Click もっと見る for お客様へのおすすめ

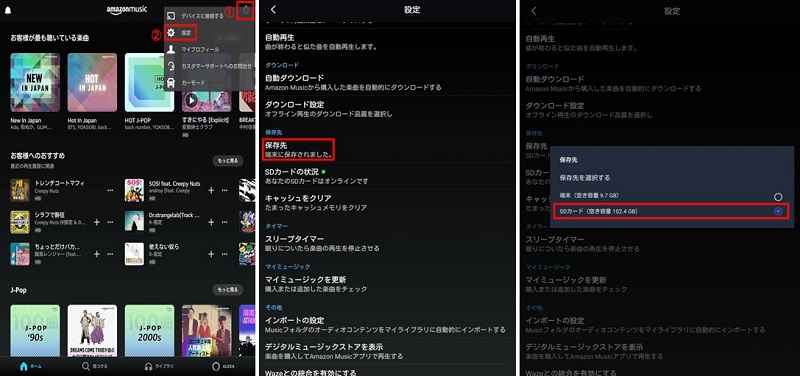click(x=228, y=161)
